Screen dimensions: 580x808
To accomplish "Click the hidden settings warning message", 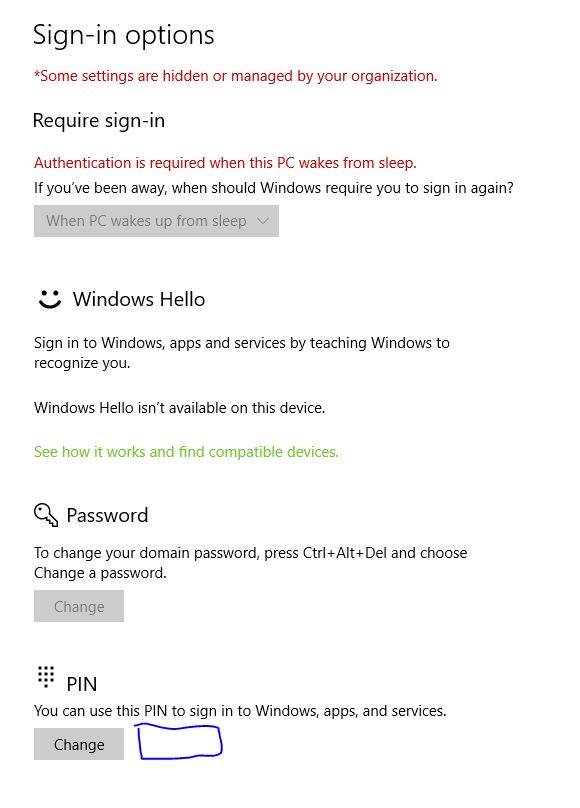I will point(235,76).
